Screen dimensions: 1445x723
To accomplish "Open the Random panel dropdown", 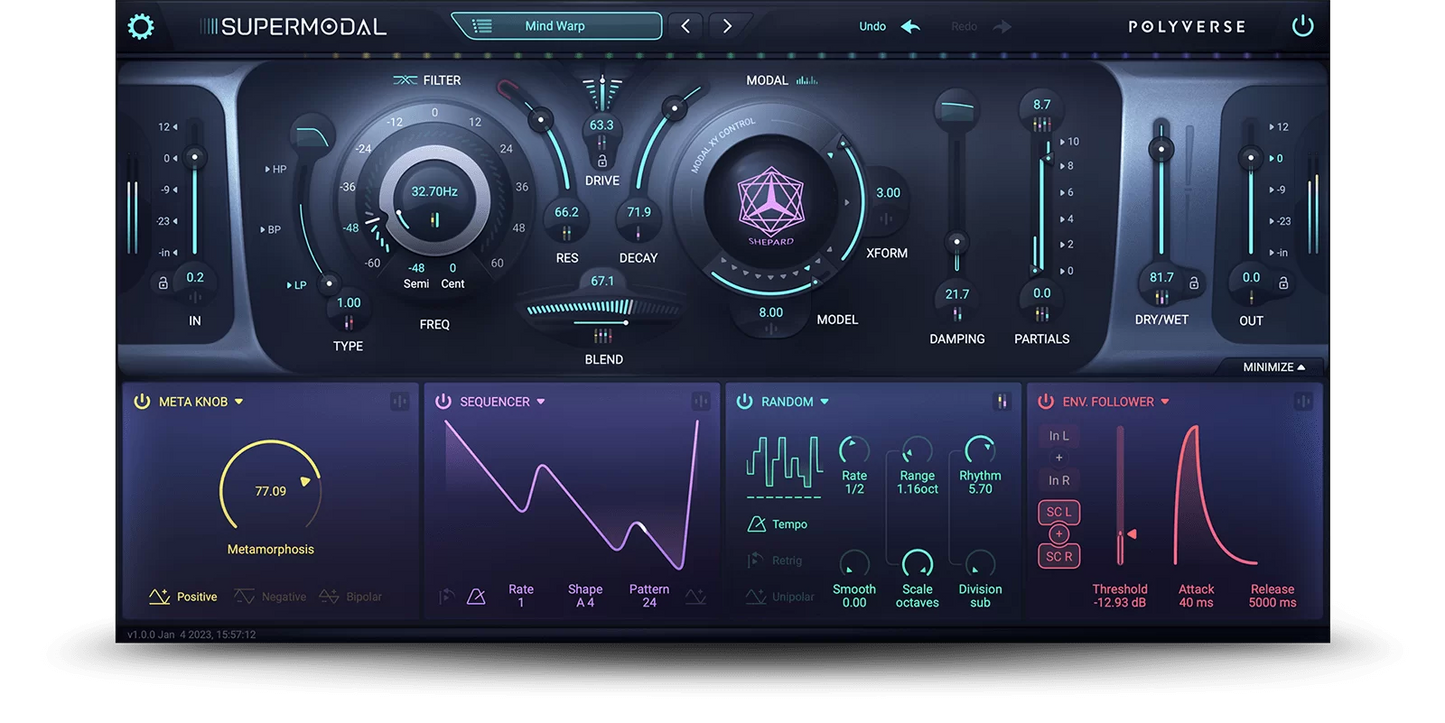I will pos(823,401).
